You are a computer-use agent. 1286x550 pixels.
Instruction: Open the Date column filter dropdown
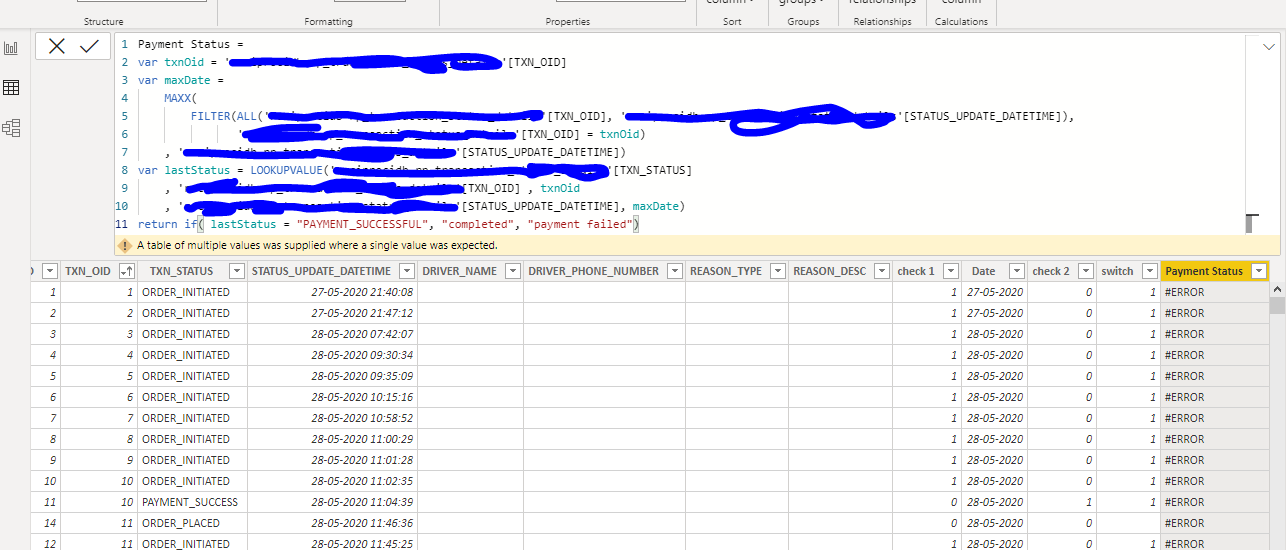pyautogui.click(x=1016, y=271)
